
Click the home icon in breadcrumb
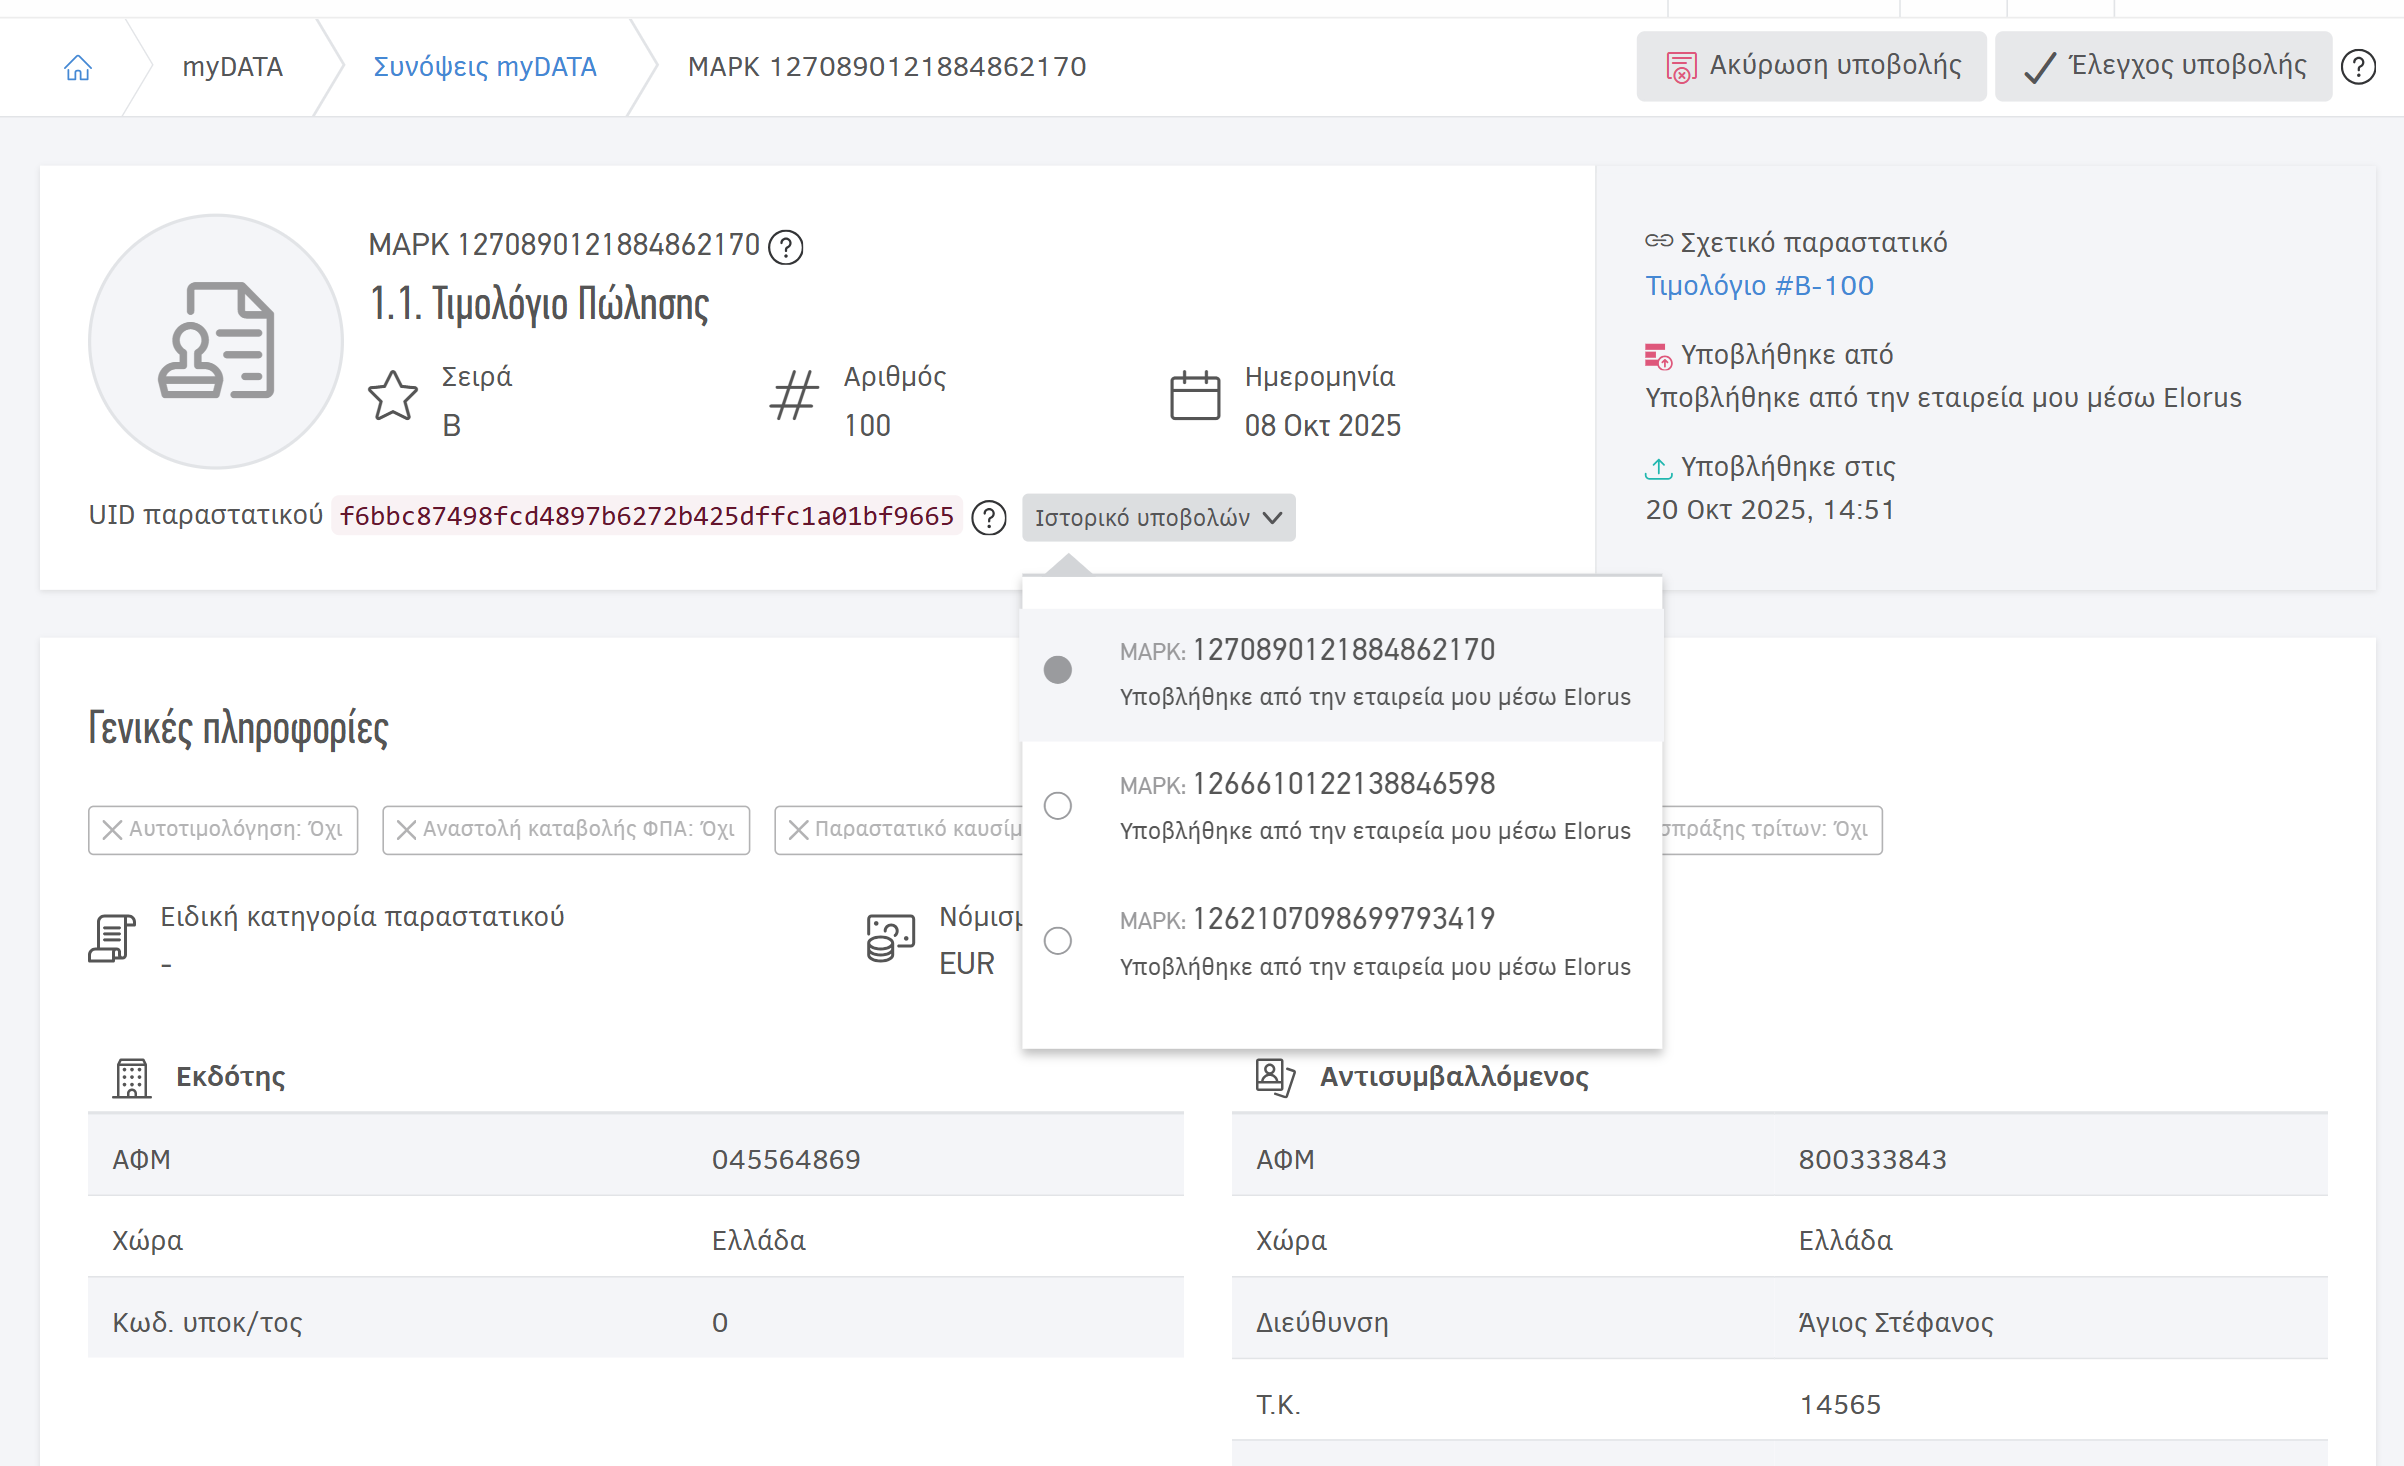click(x=78, y=67)
